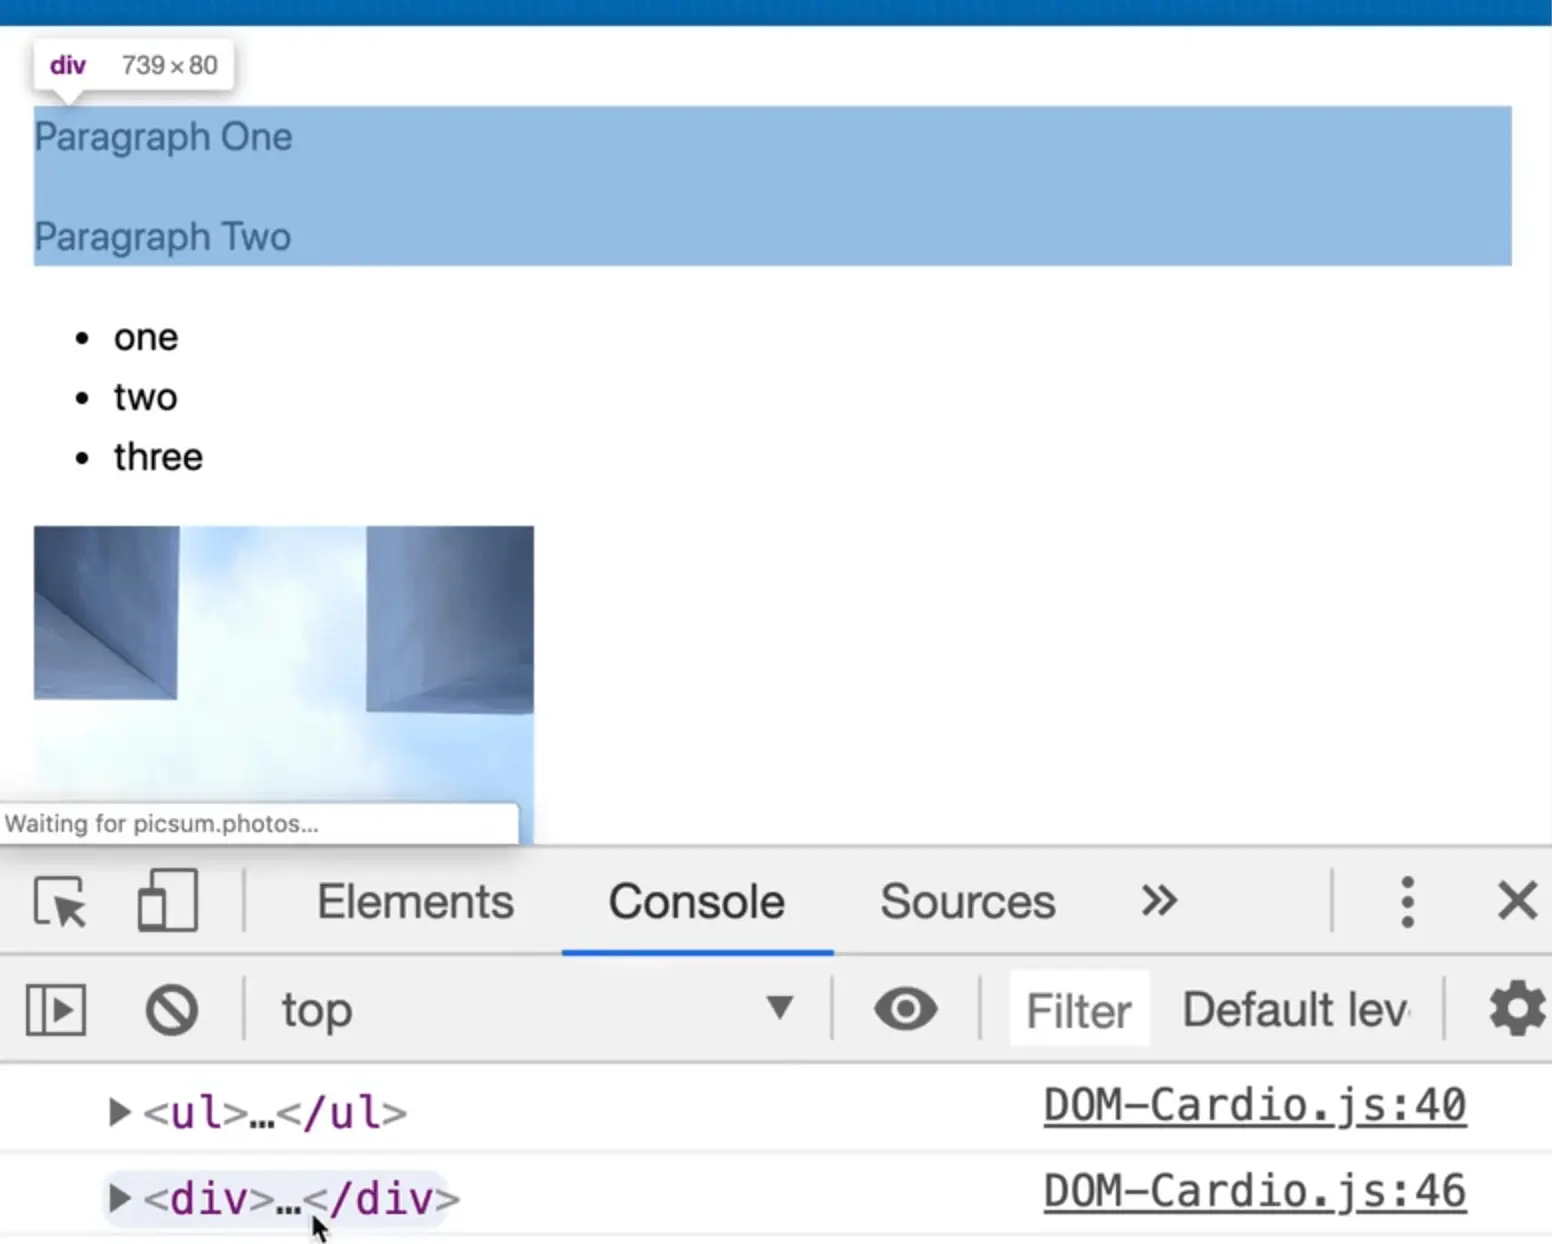
Task: Create live expression with eye icon
Action: [x=905, y=1010]
